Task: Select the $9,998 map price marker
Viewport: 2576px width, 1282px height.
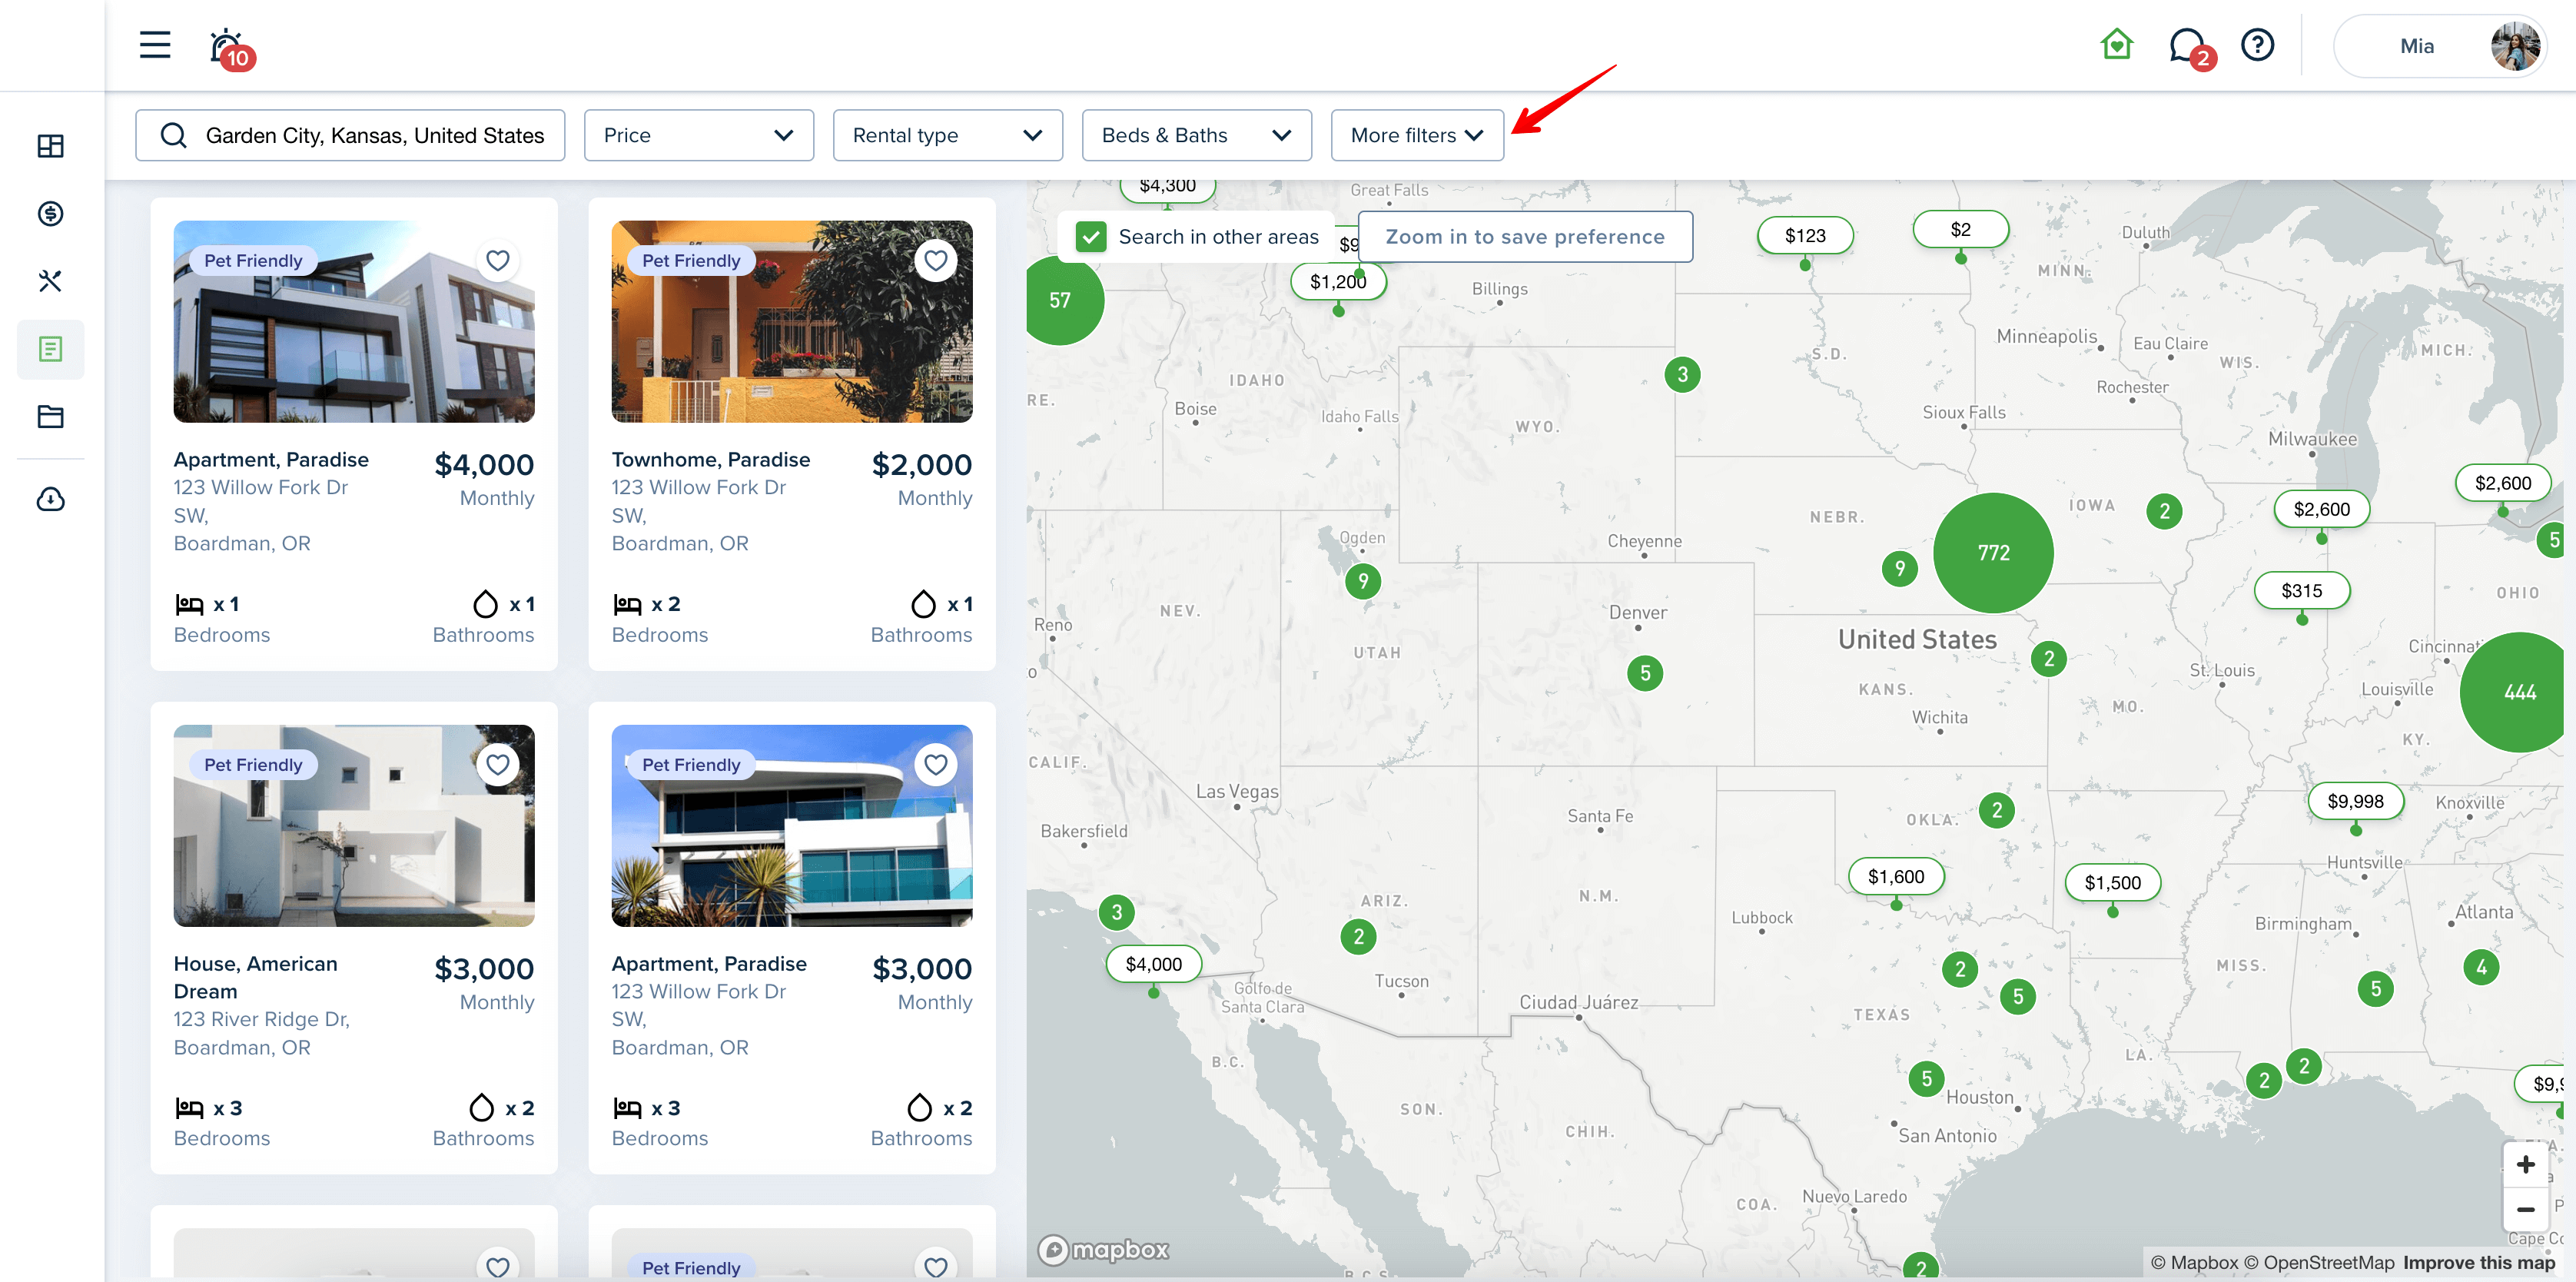Action: coord(2356,801)
